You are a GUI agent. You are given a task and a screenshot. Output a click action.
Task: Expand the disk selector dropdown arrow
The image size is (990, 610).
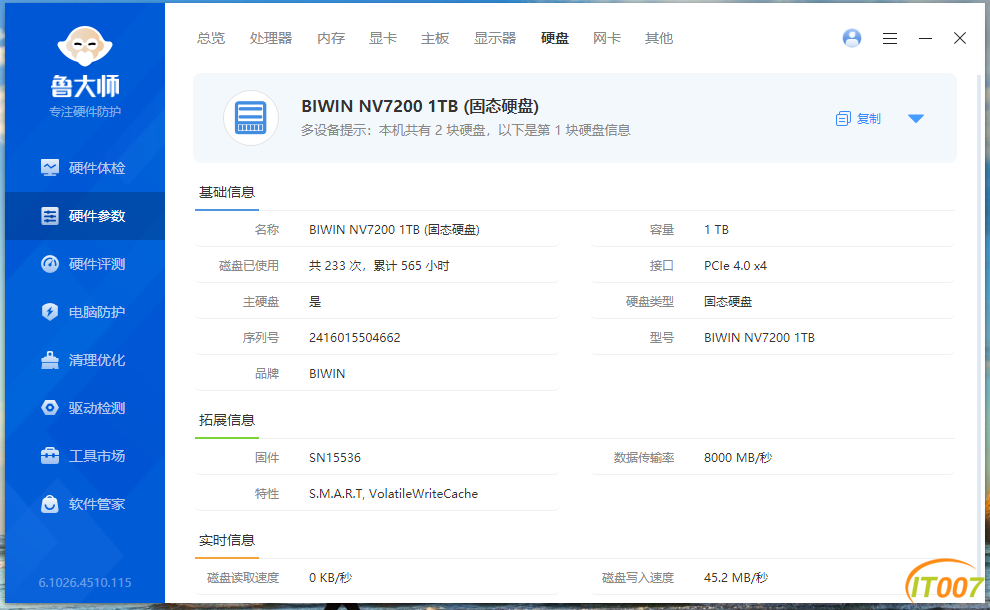pos(915,117)
